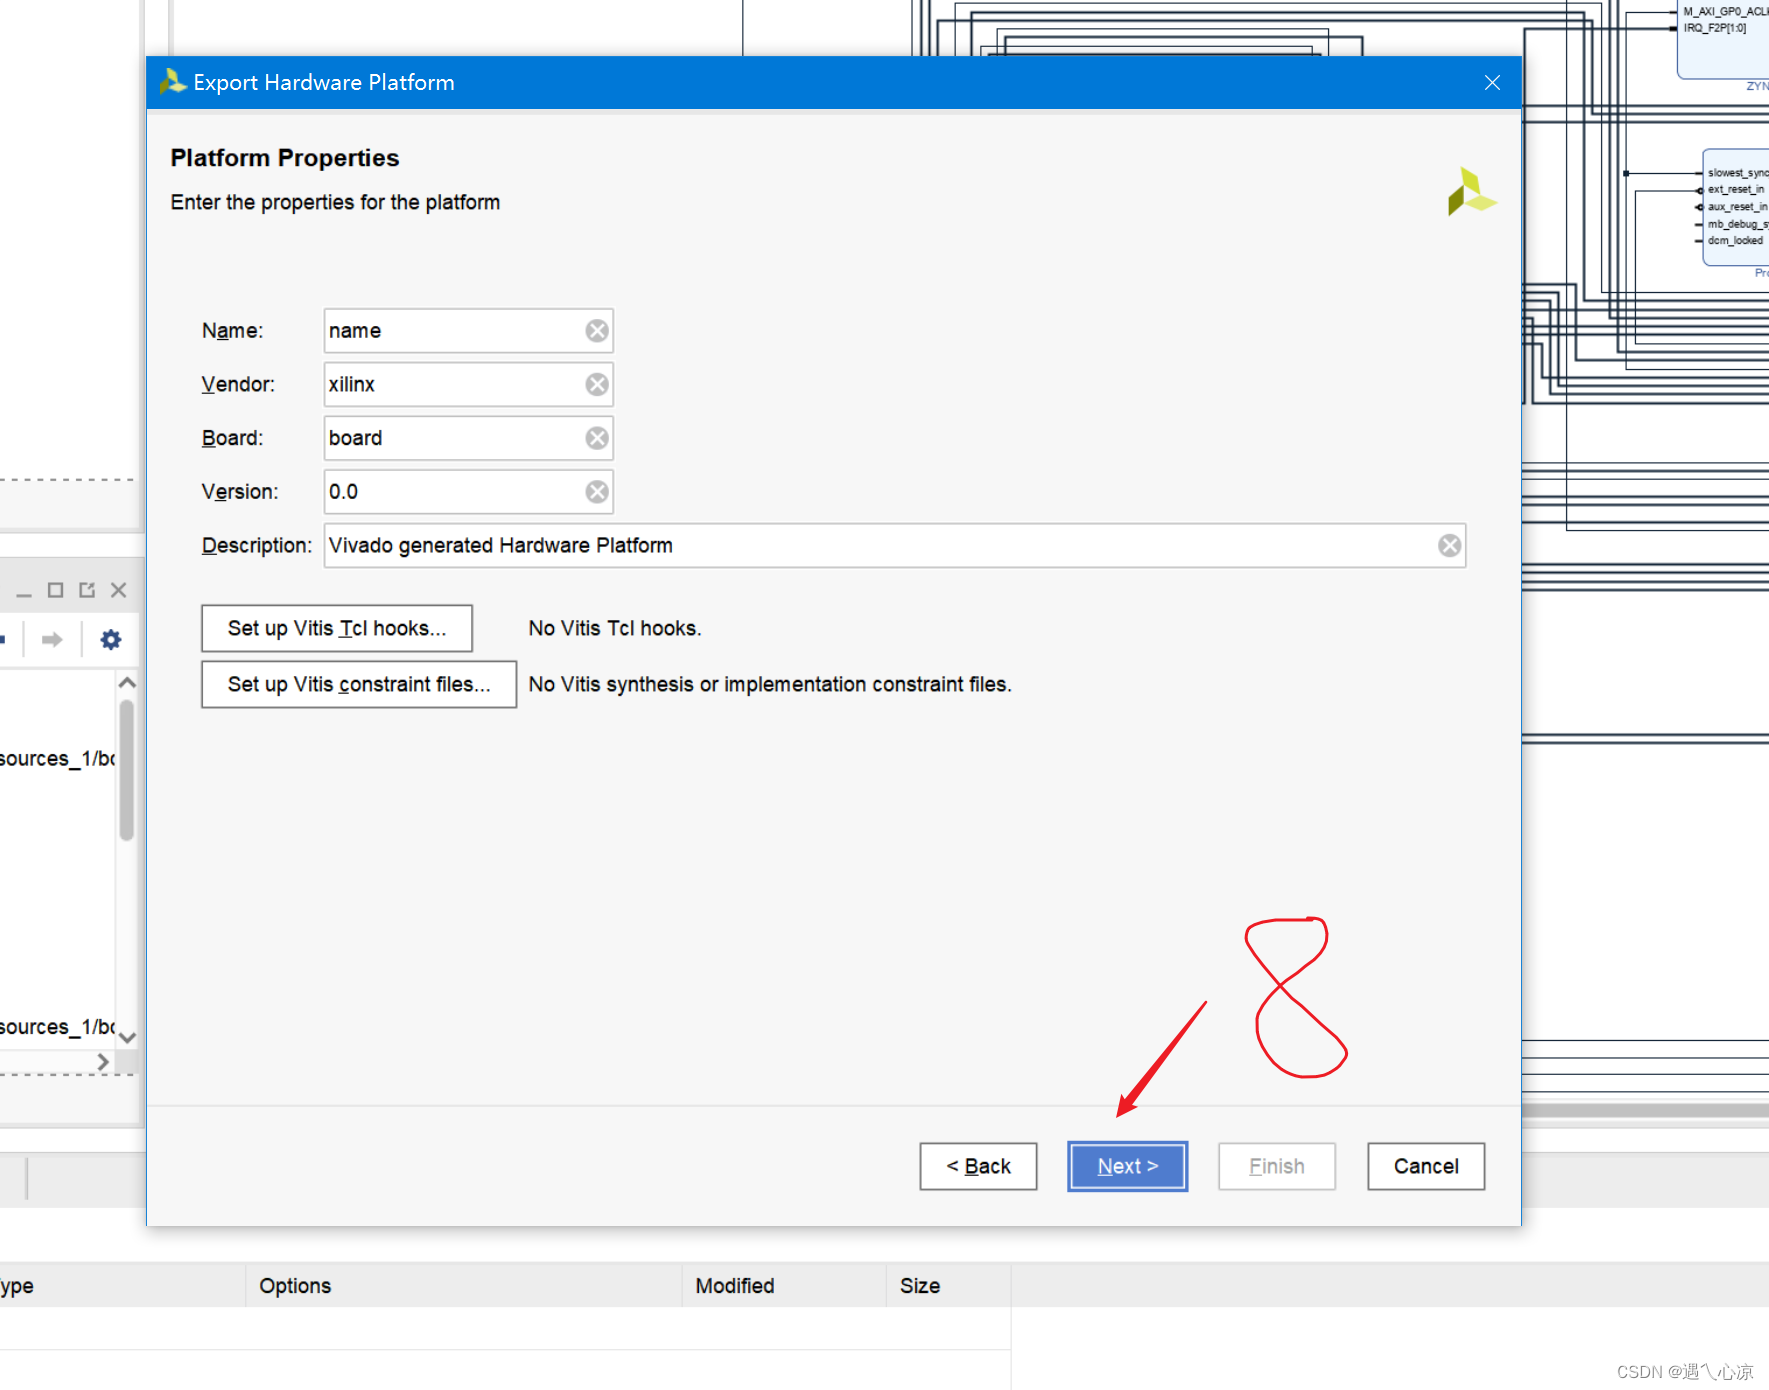
Task: Cancel the export wizard
Action: [1426, 1167]
